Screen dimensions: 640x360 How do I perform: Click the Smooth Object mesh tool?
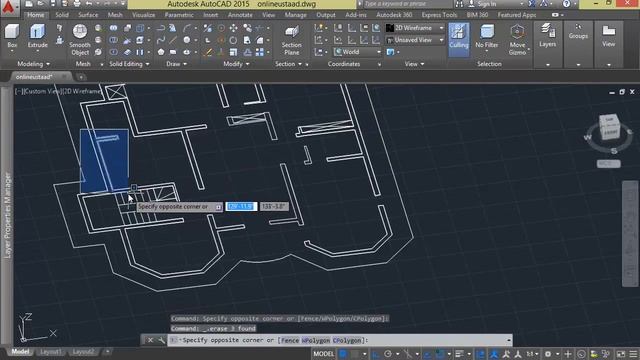(x=80, y=40)
